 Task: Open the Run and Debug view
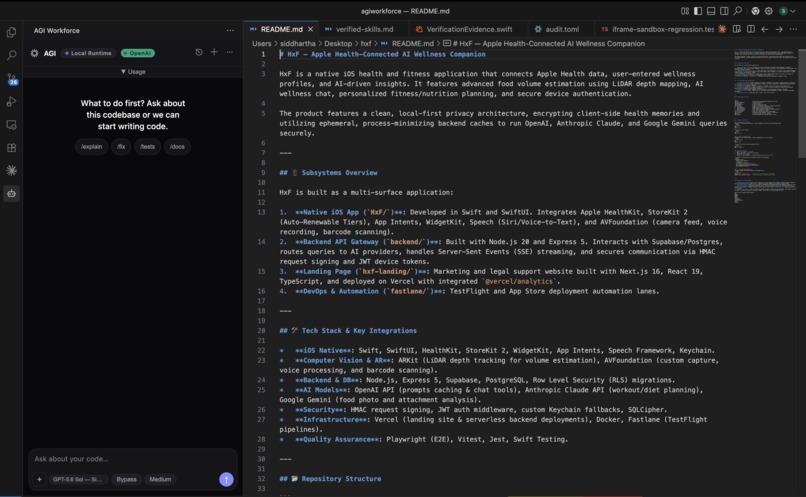11,102
